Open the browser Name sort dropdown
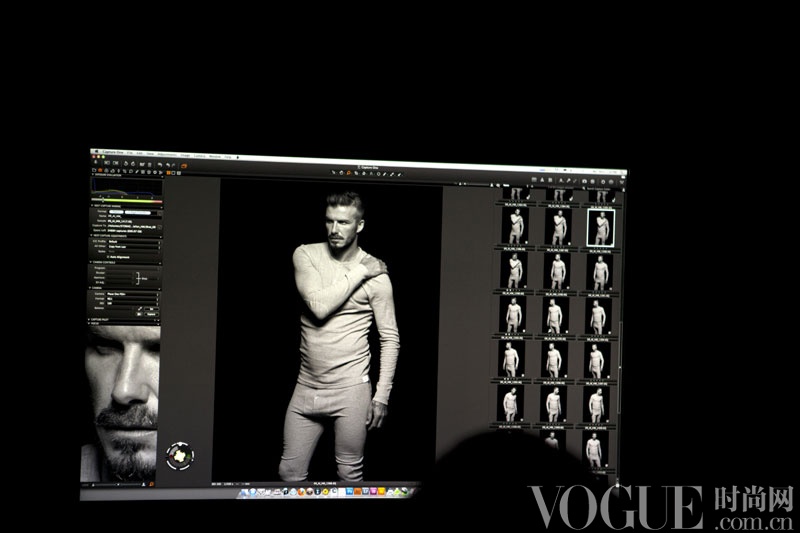This screenshot has width=800, height=533. tap(518, 185)
